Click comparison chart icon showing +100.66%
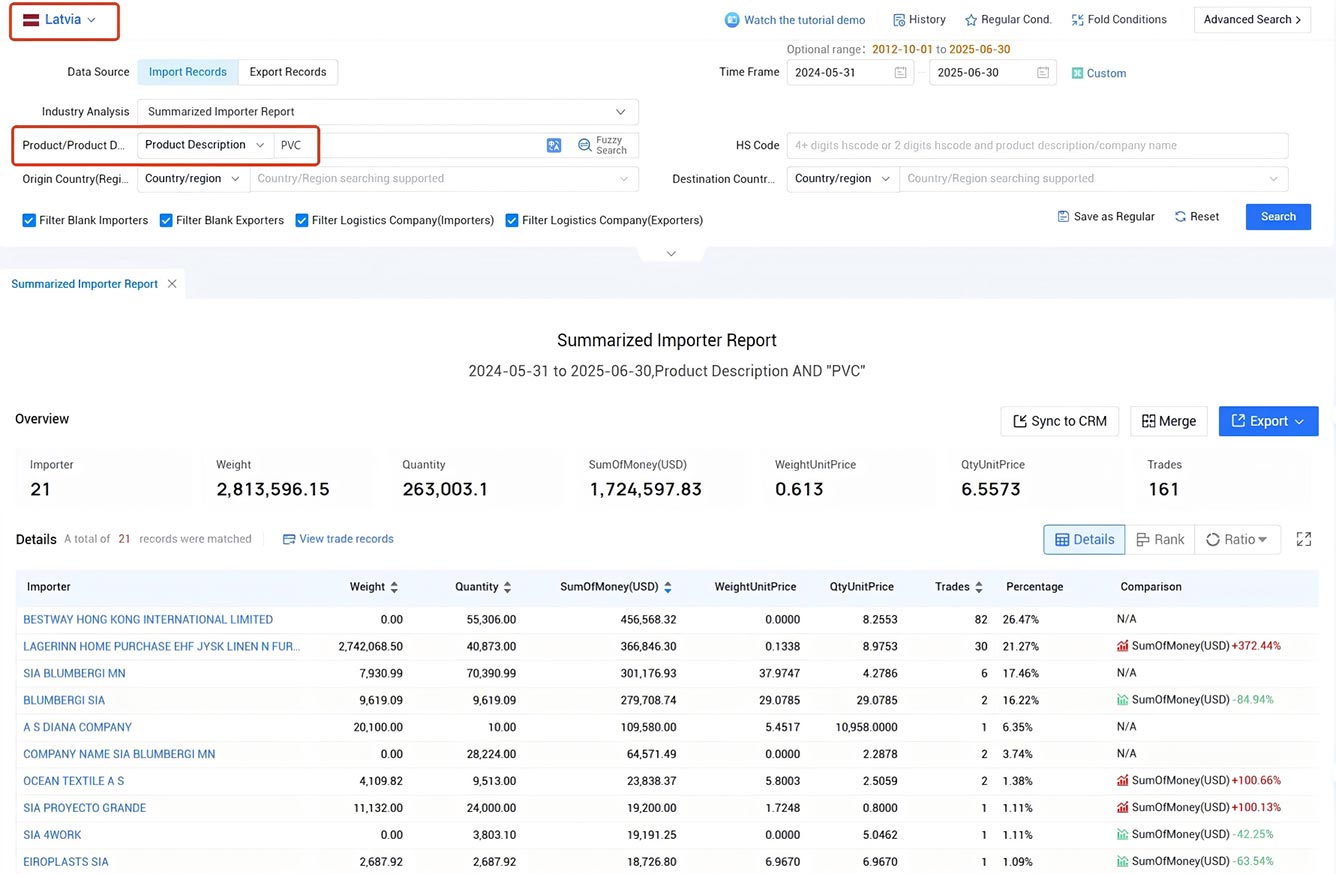 tap(1123, 780)
